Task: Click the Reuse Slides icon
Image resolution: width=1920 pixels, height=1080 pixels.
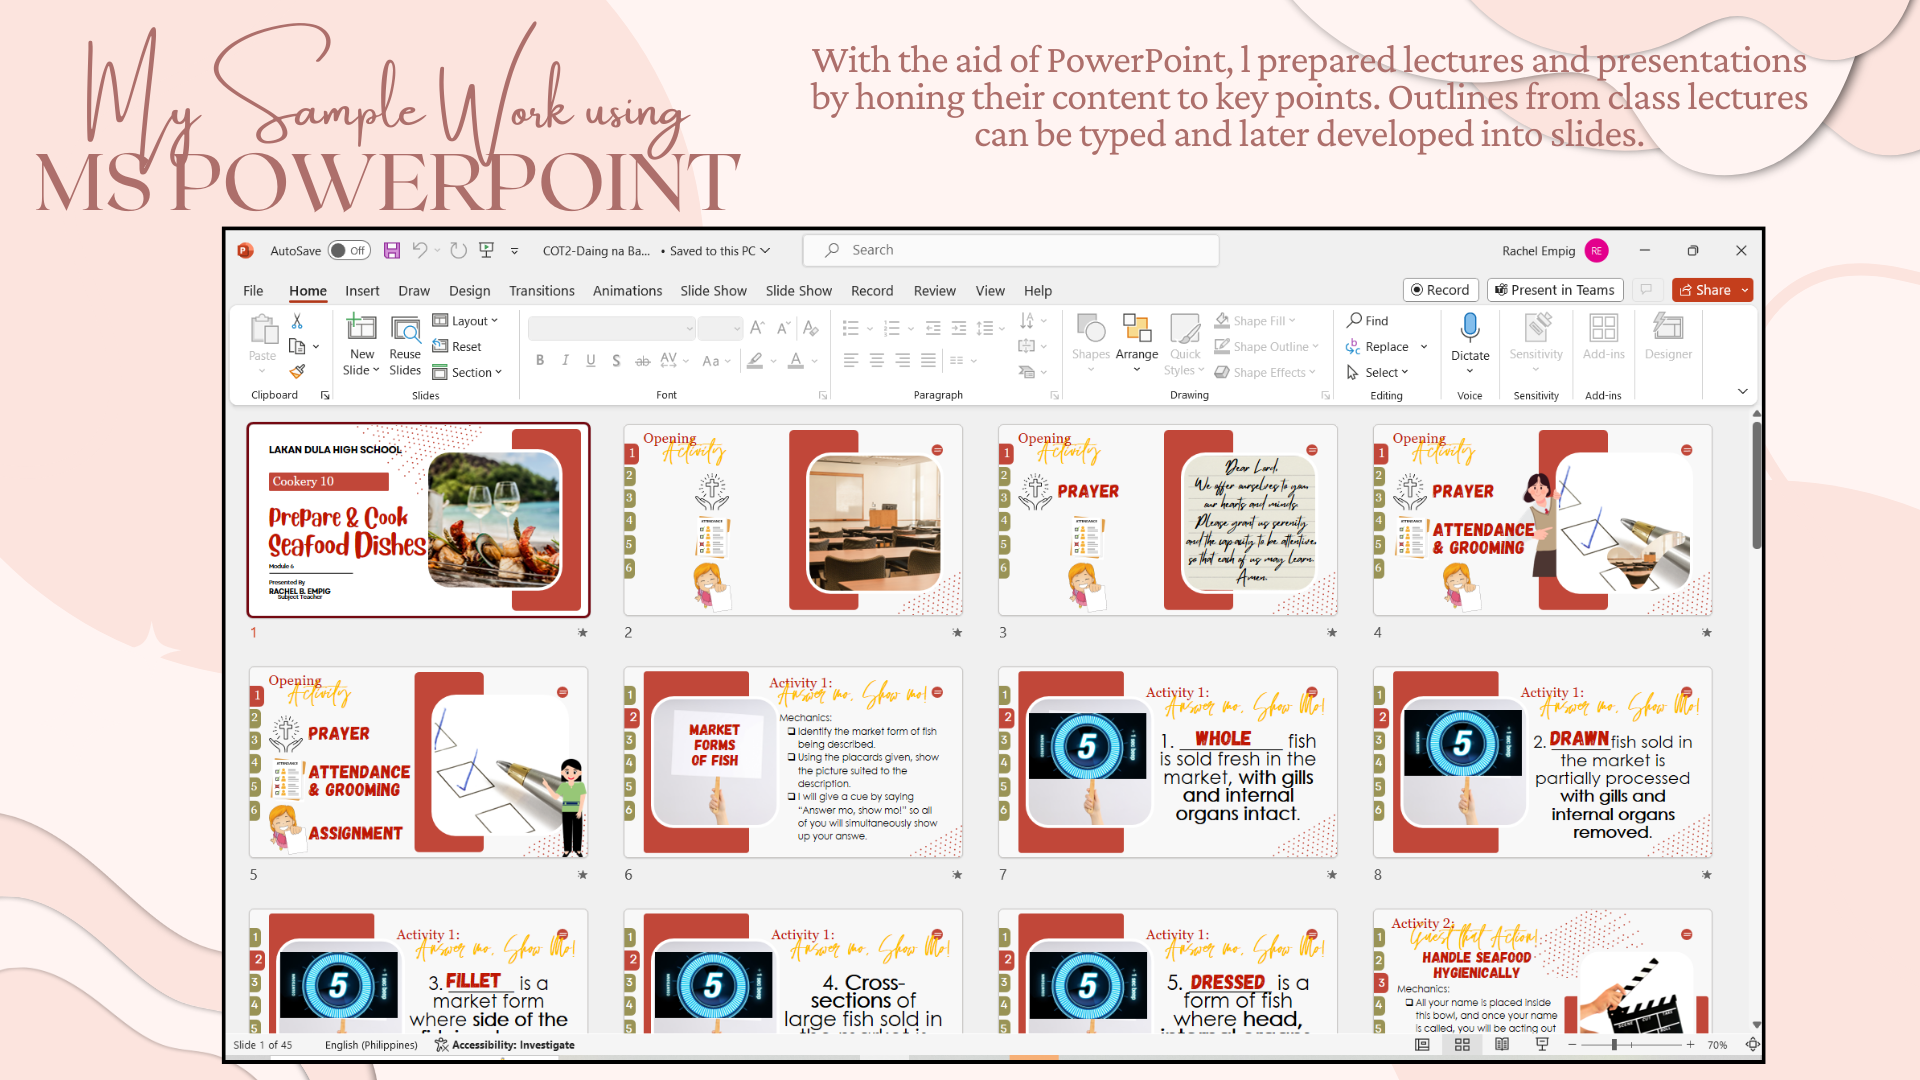Action: tap(405, 329)
